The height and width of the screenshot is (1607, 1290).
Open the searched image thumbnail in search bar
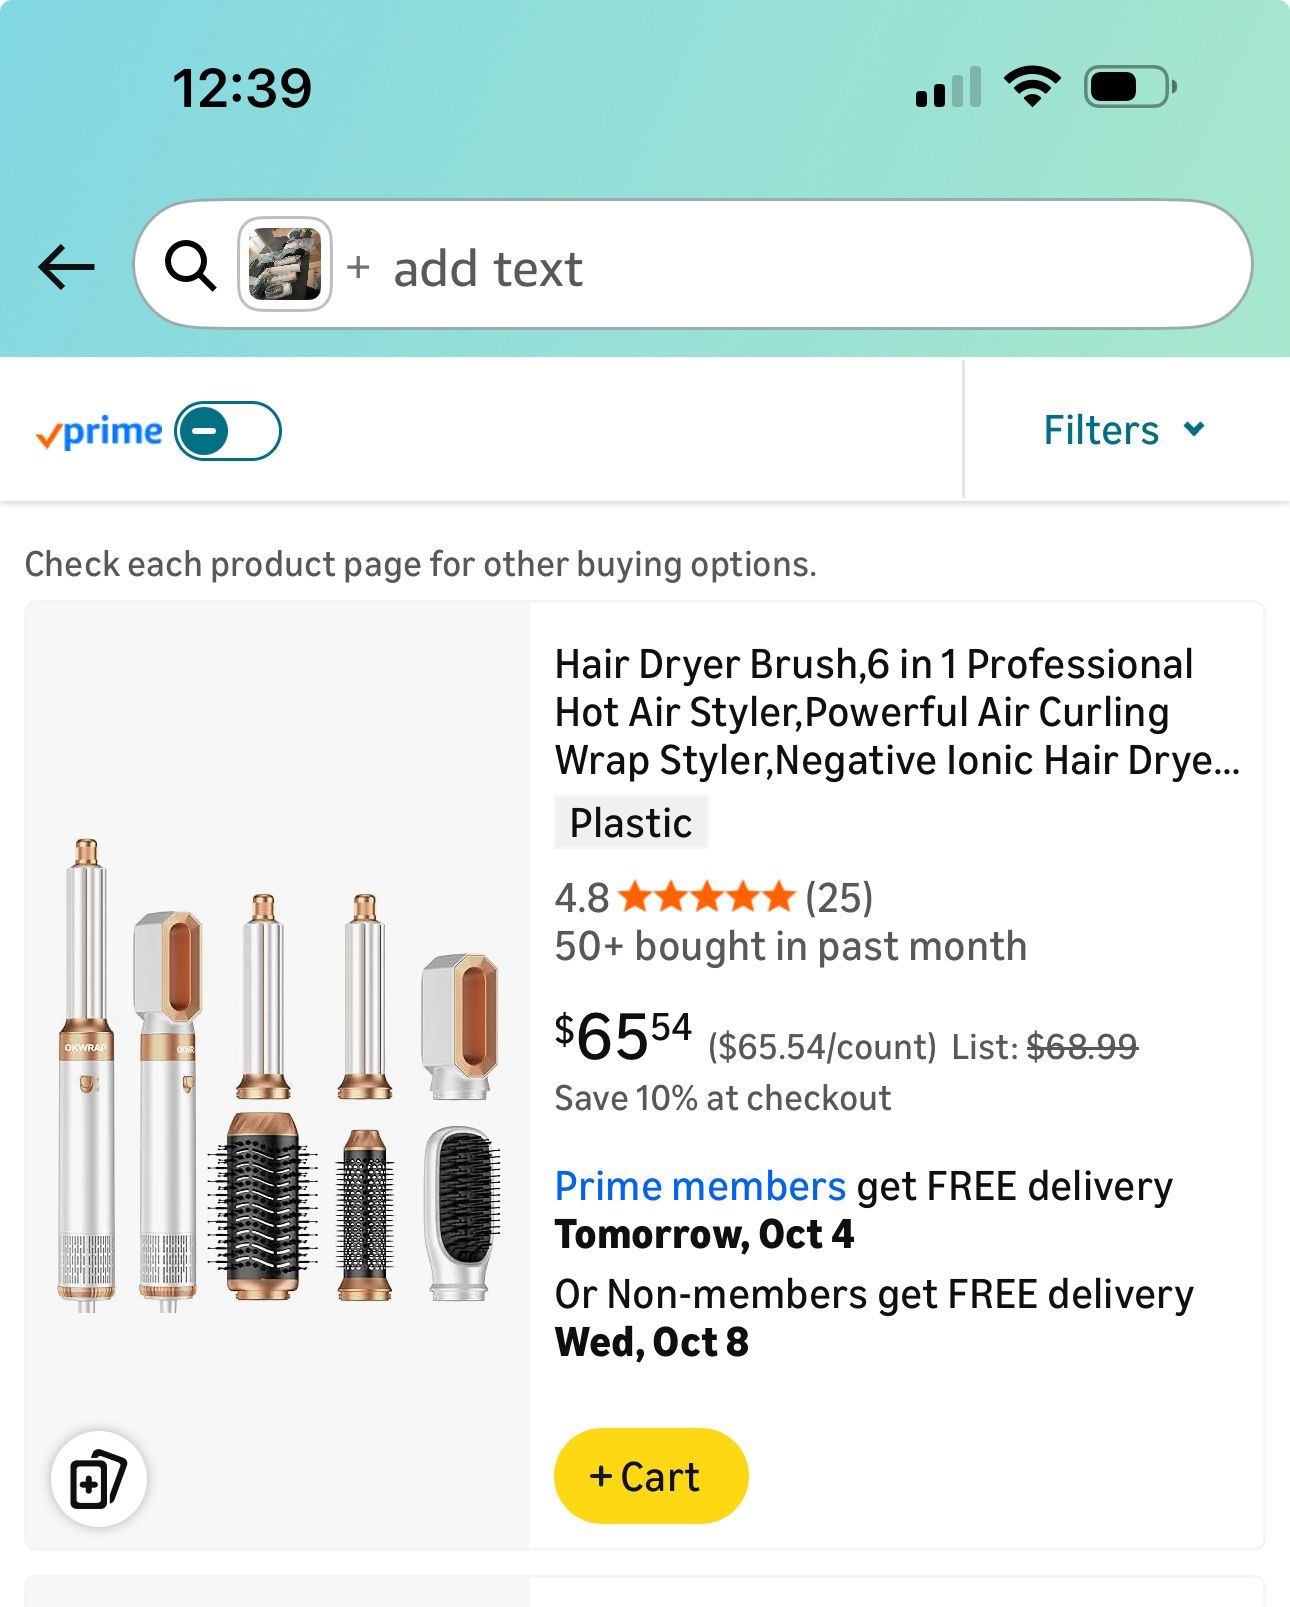285,265
